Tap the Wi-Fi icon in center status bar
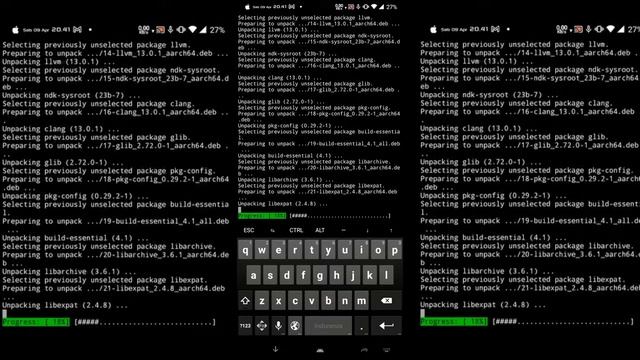640x360 pixels. [374, 7]
